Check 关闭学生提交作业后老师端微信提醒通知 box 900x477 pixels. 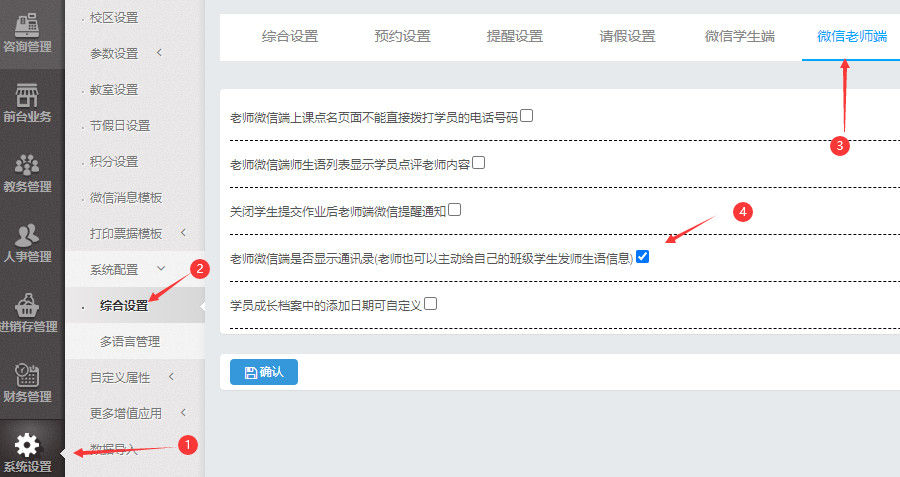(454, 210)
